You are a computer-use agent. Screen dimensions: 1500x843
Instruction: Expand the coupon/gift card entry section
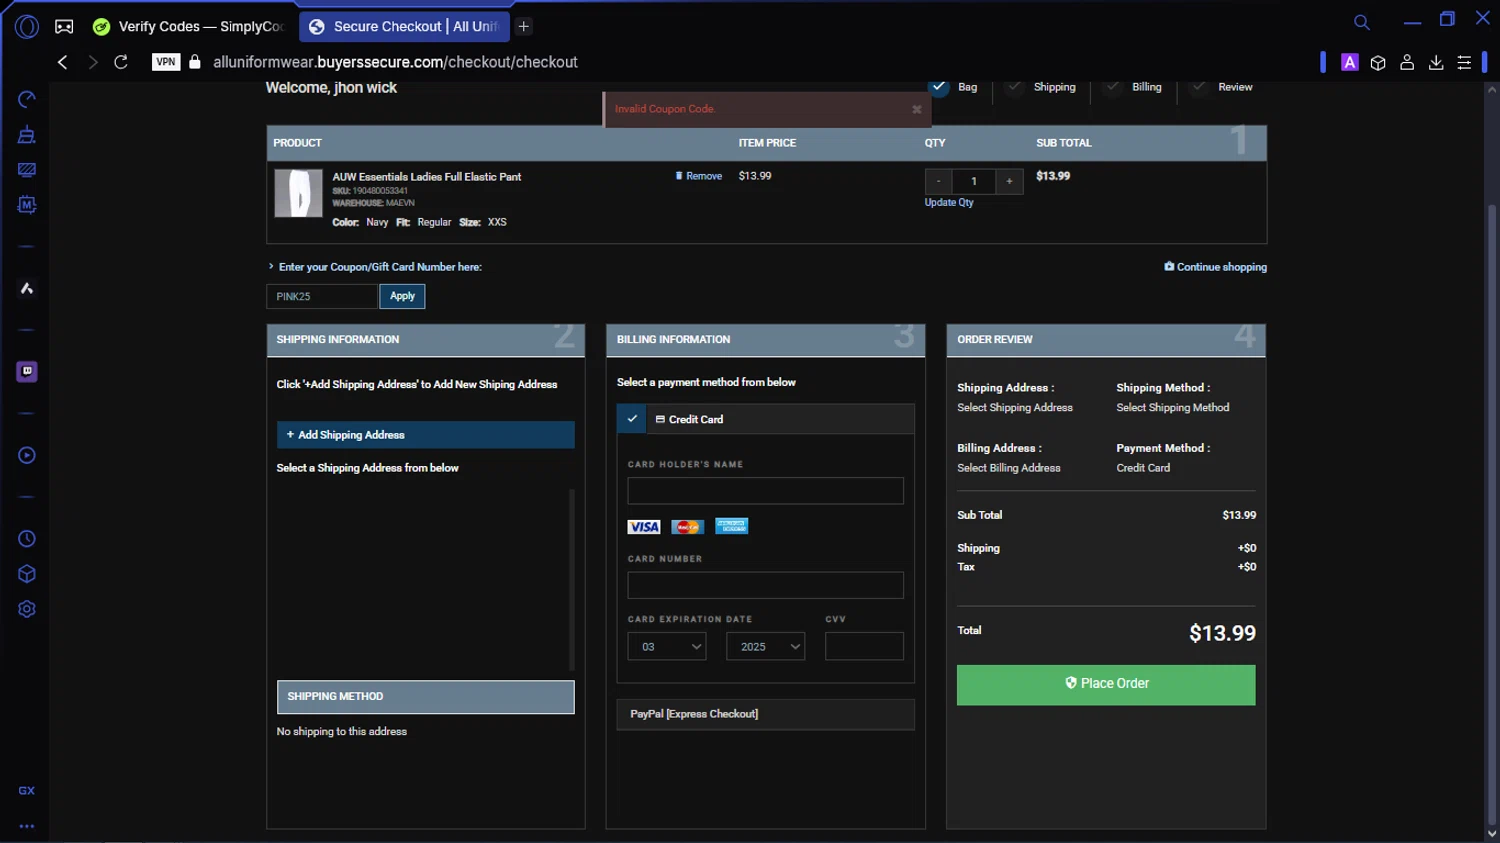(379, 267)
